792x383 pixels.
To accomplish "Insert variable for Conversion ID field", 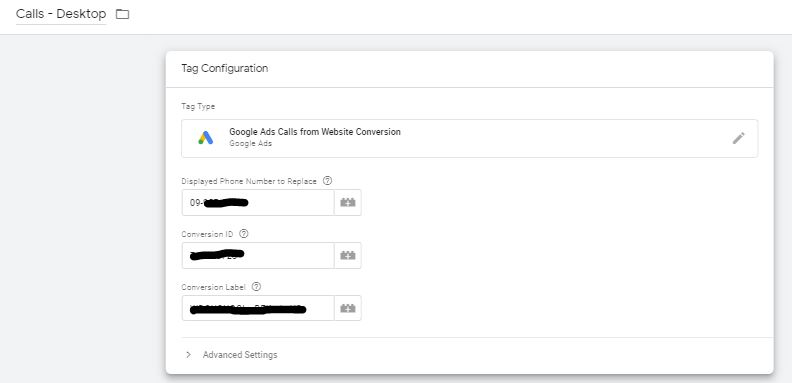I will (348, 255).
